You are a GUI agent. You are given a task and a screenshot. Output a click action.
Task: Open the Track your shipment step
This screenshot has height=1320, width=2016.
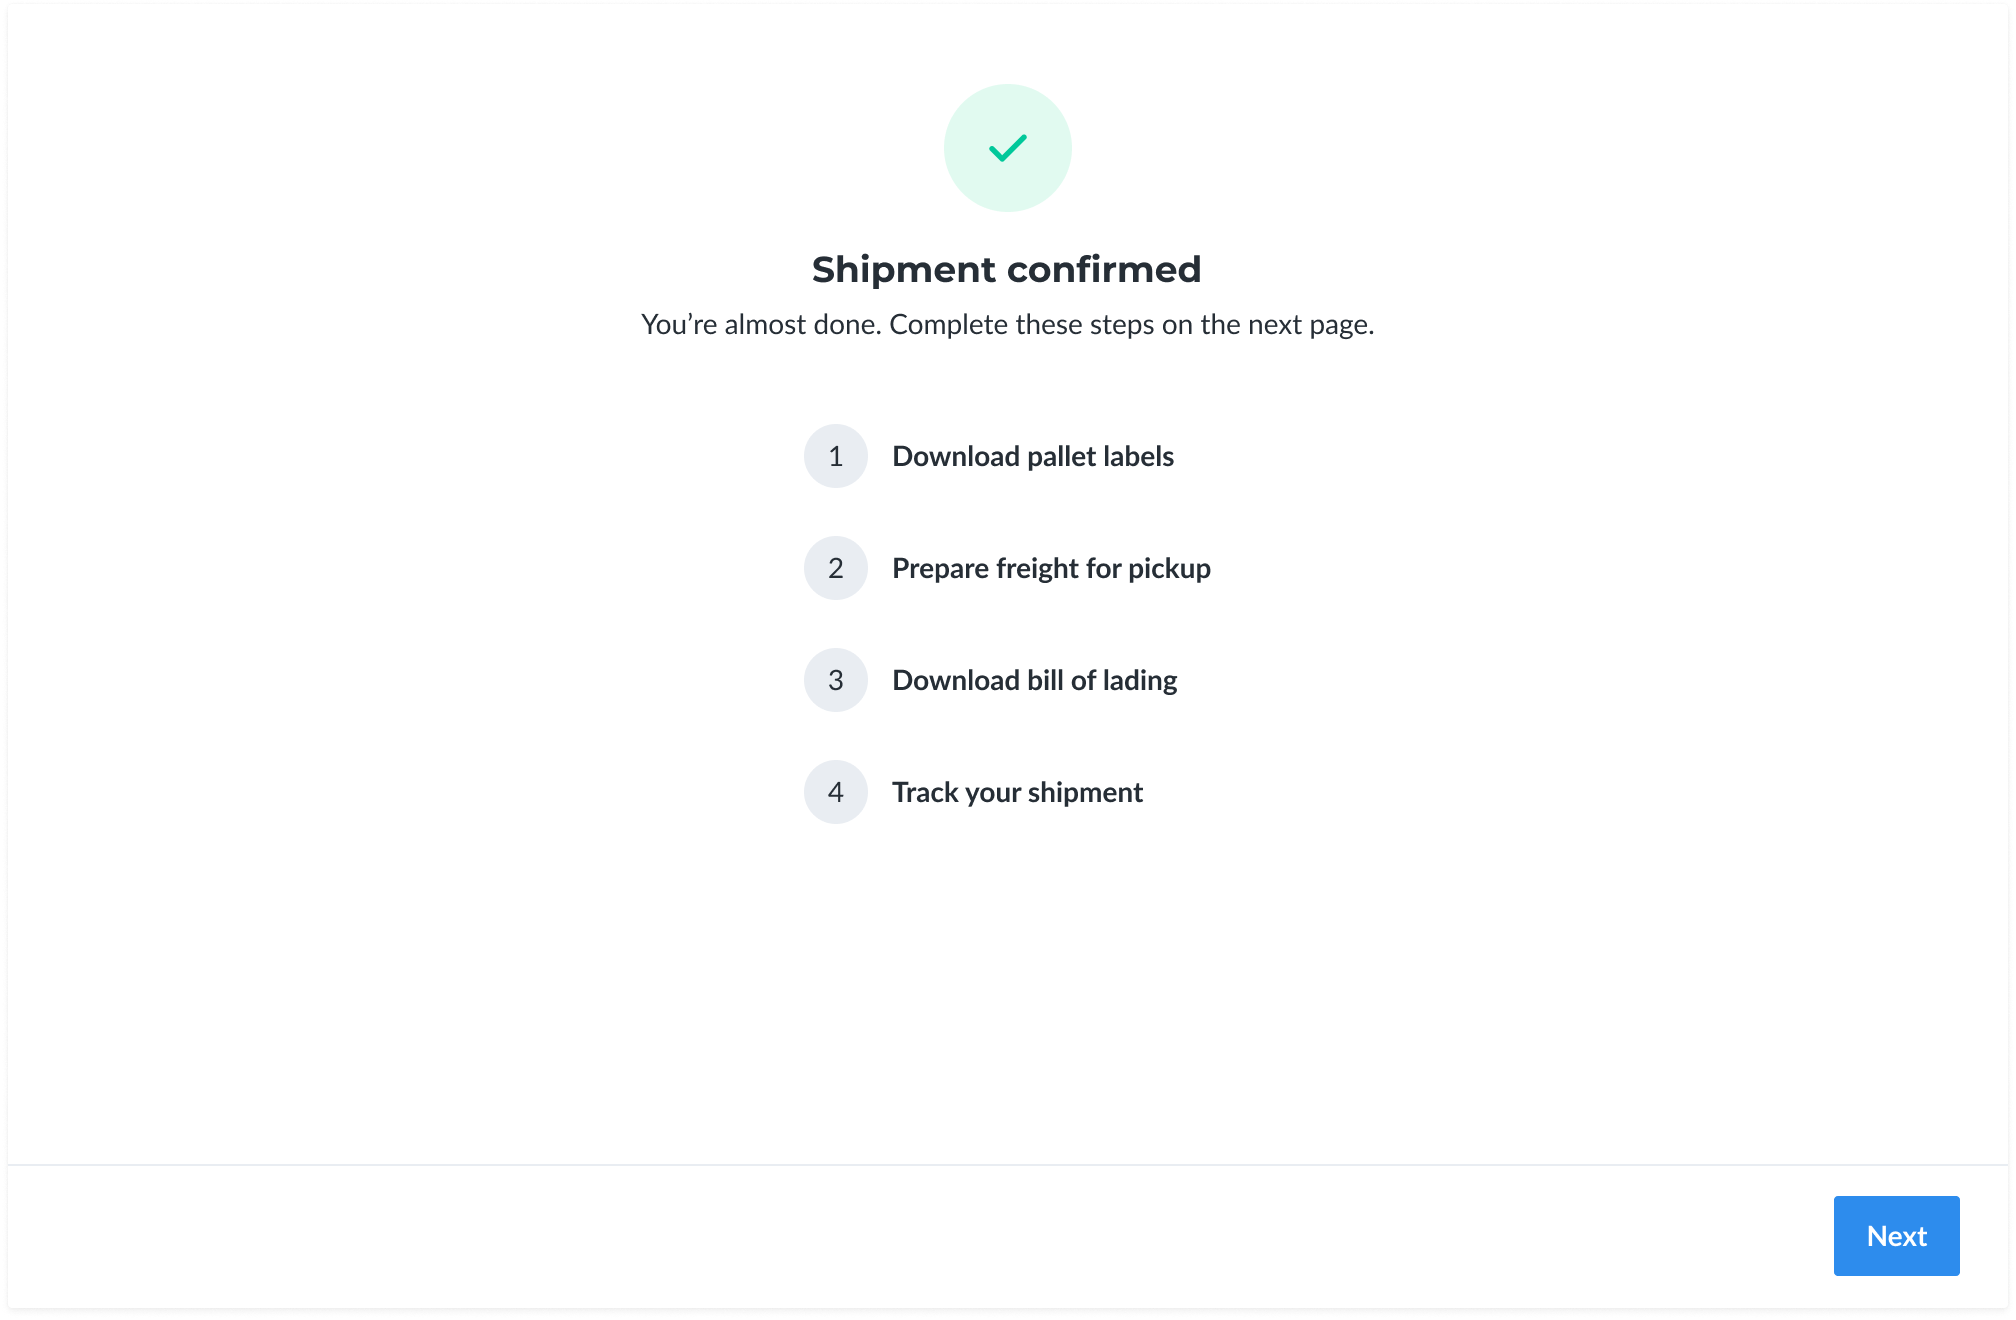(x=1017, y=793)
